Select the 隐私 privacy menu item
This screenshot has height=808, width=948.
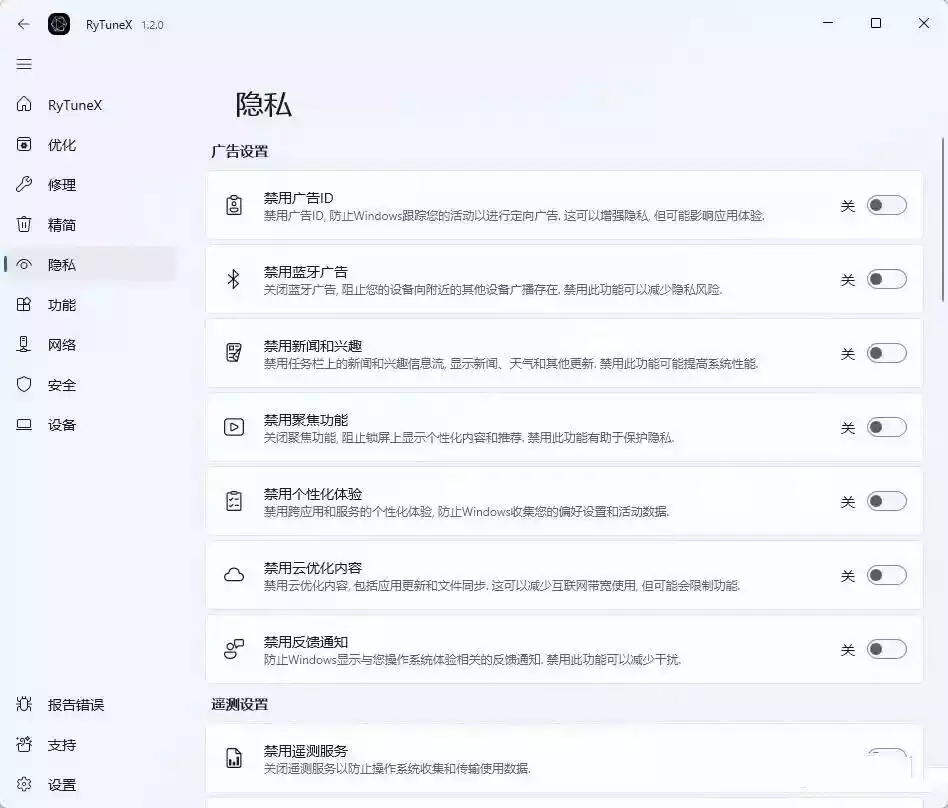(x=62, y=264)
